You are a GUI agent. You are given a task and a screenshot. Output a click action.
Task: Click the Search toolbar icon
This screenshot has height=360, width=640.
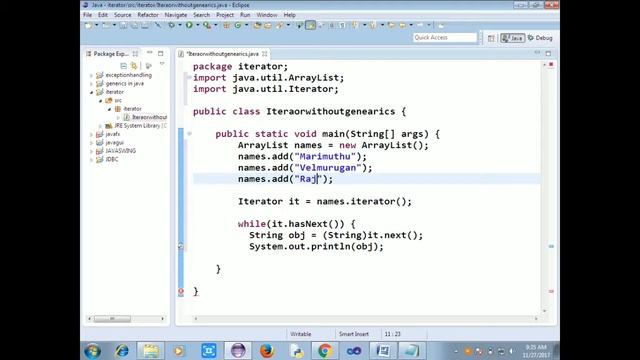279,25
